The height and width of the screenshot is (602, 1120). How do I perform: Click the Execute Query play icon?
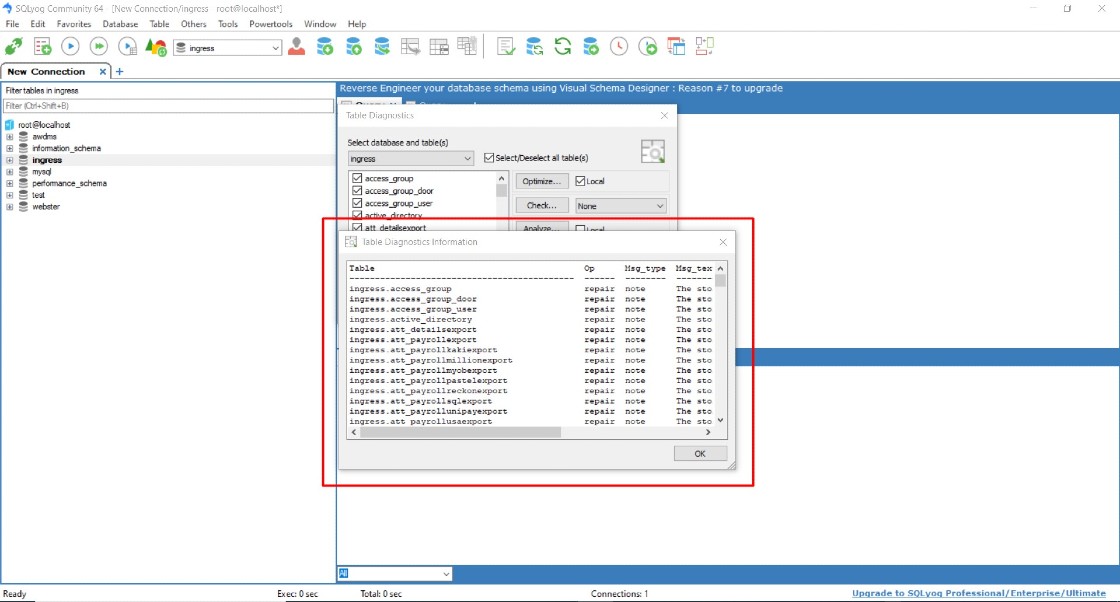point(70,47)
